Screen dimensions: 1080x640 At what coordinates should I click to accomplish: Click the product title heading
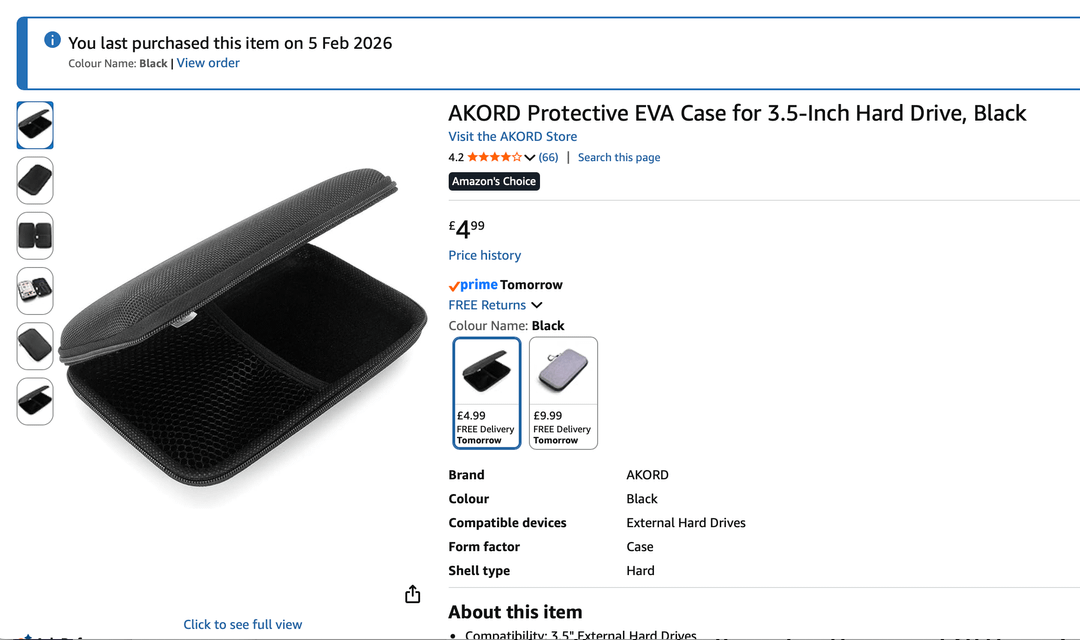(737, 113)
